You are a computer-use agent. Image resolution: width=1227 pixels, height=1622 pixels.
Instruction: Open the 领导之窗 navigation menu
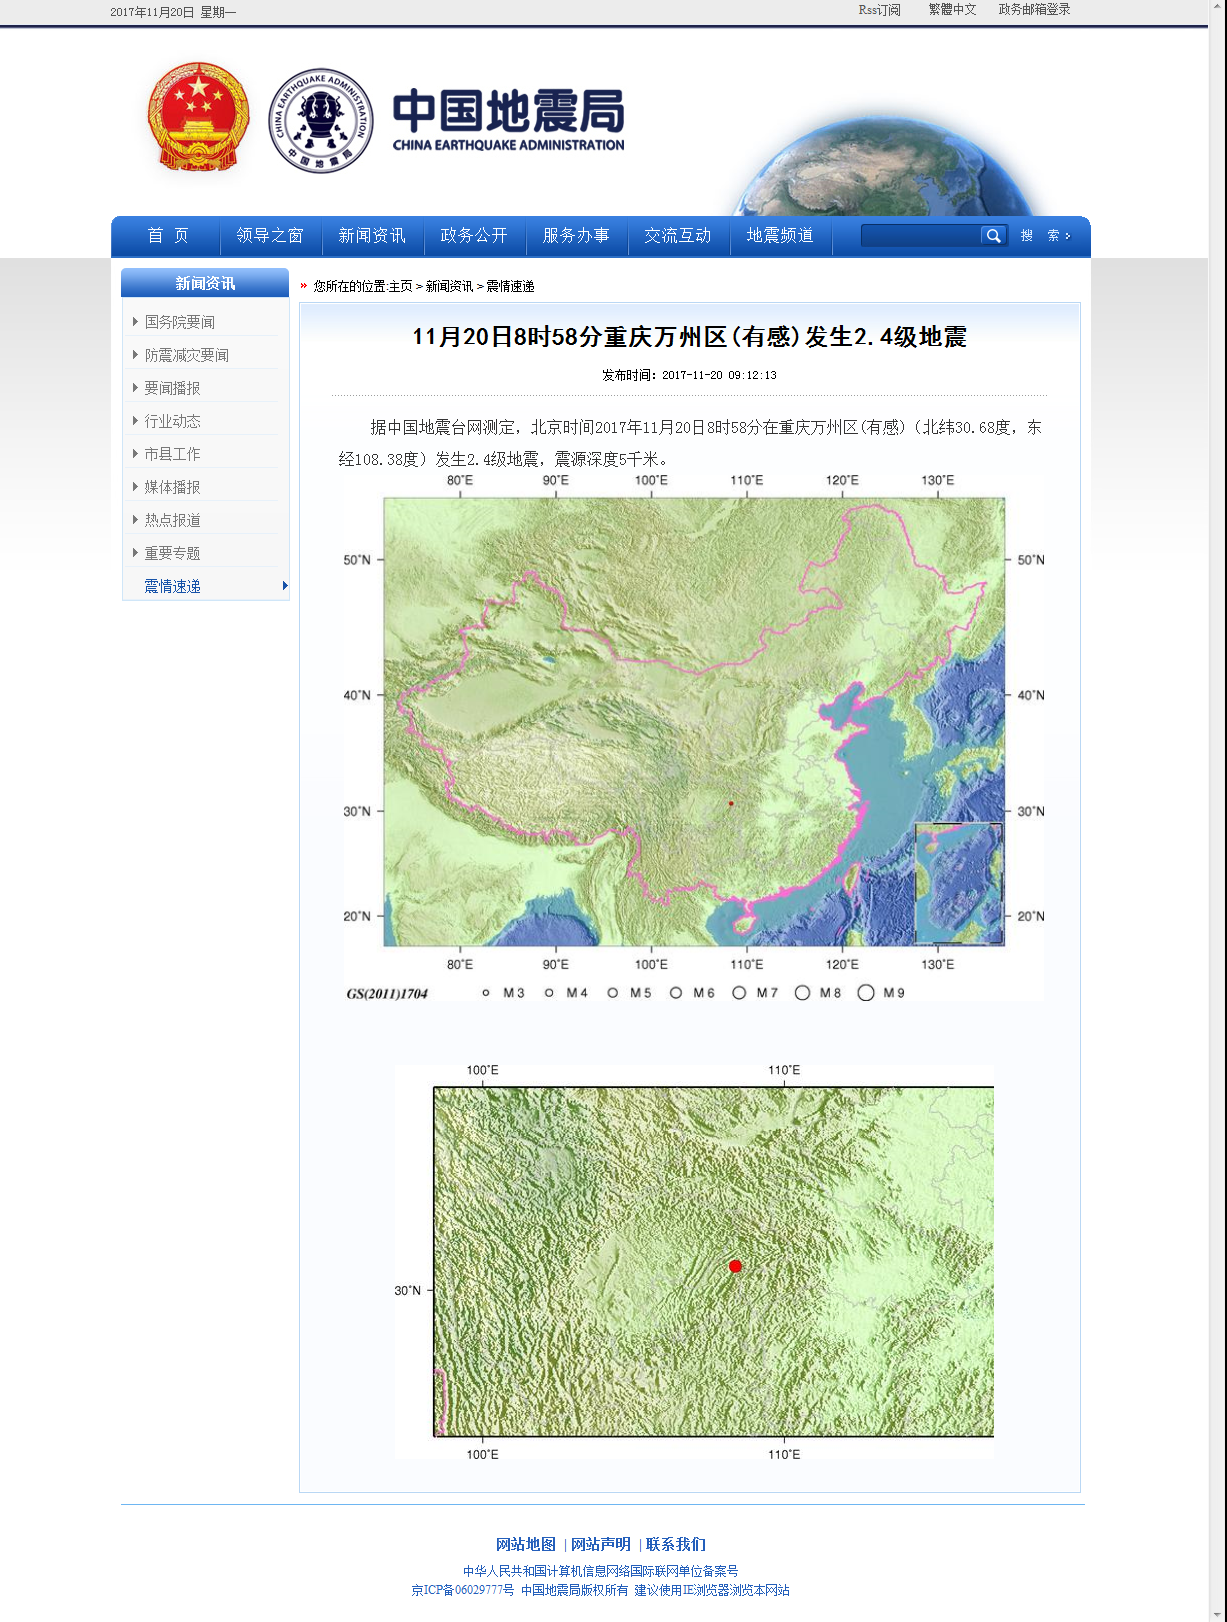[270, 236]
